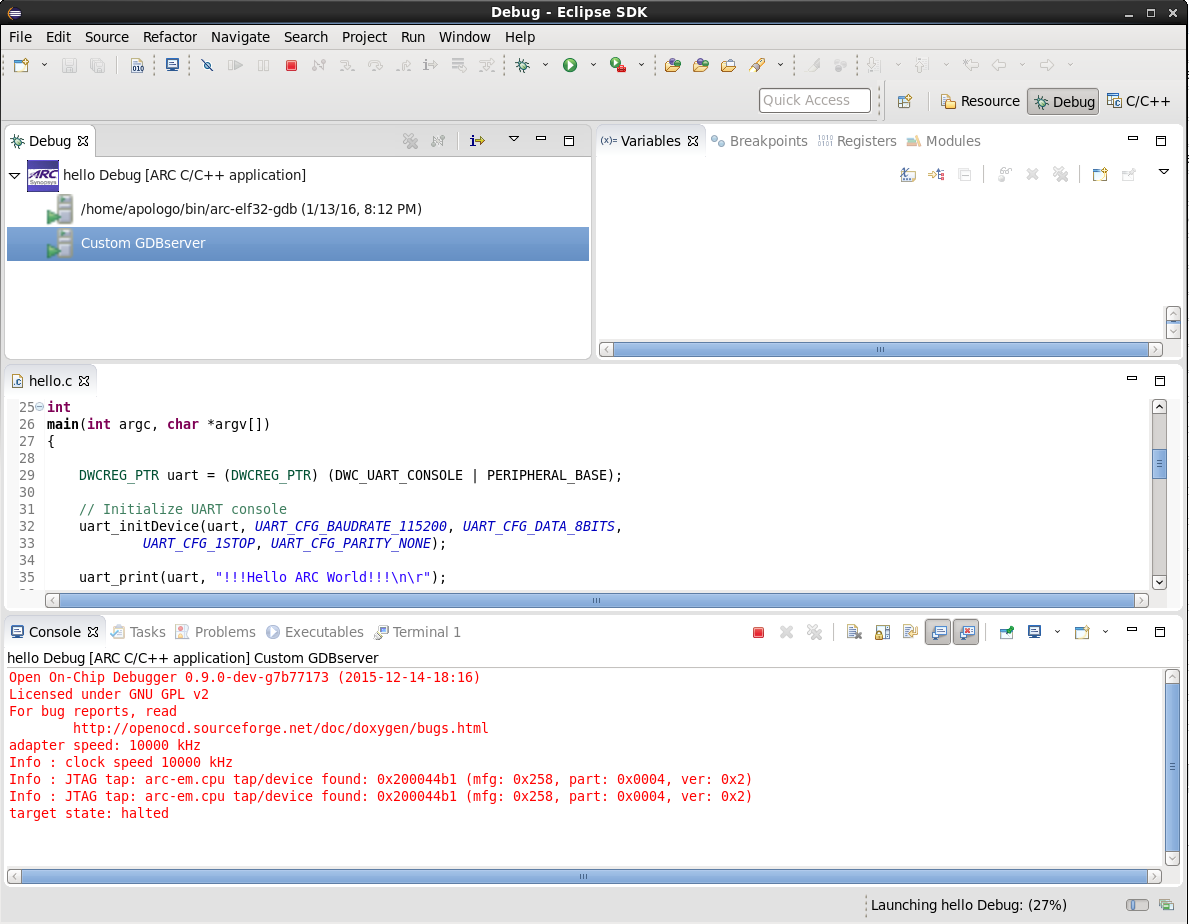Click the Run External Tools icon

(x=618, y=65)
